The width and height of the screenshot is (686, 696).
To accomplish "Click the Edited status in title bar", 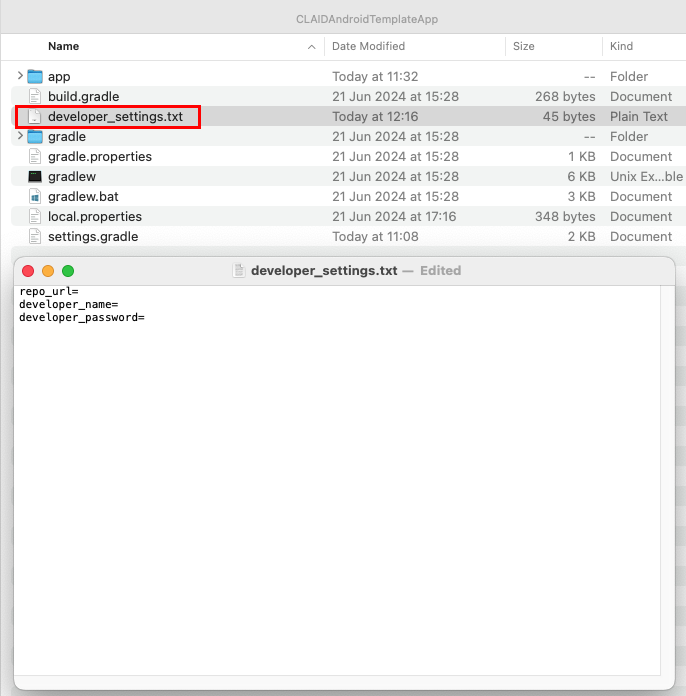I will (x=440, y=270).
